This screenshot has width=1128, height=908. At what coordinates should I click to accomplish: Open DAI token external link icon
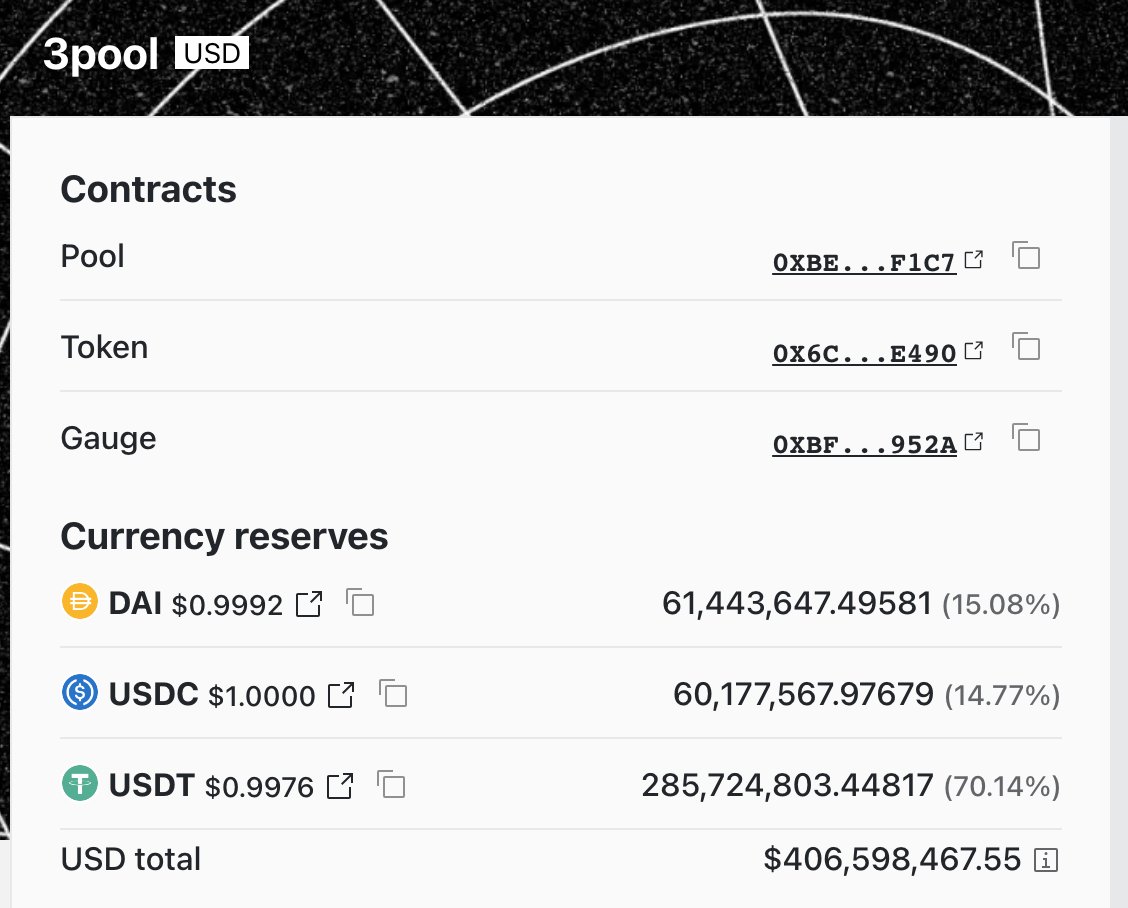pos(309,604)
